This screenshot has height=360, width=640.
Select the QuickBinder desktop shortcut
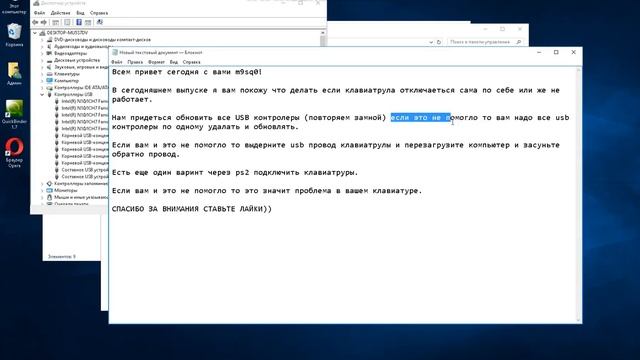click(x=14, y=114)
